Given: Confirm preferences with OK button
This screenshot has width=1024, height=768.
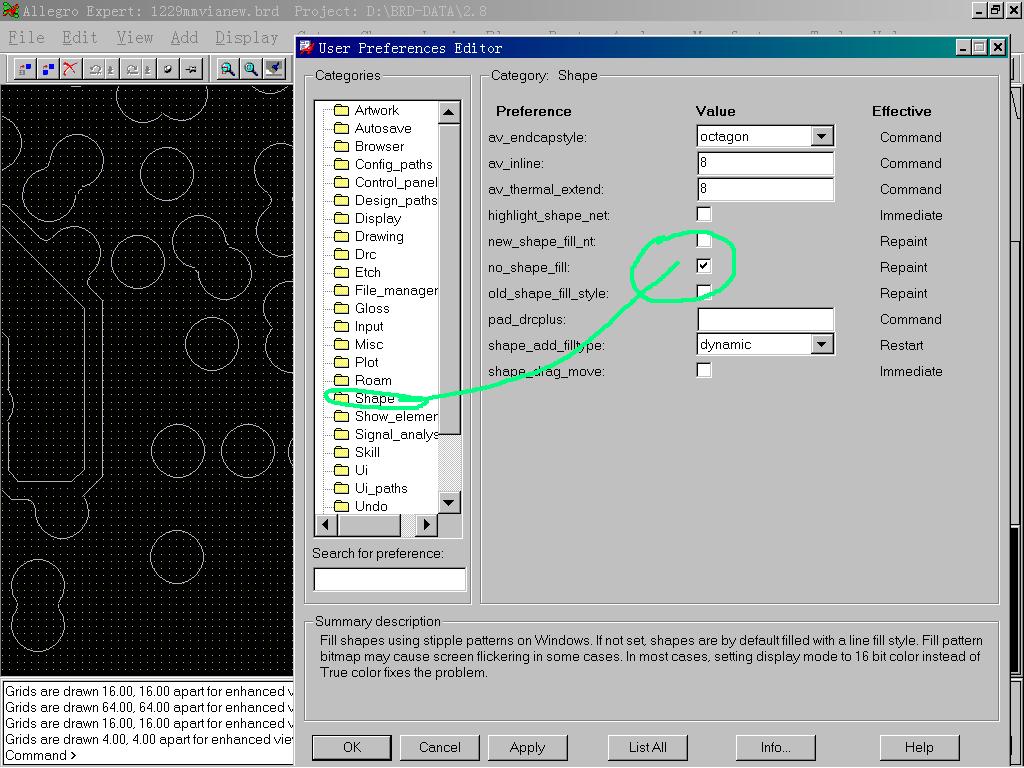Looking at the screenshot, I should click(352, 747).
